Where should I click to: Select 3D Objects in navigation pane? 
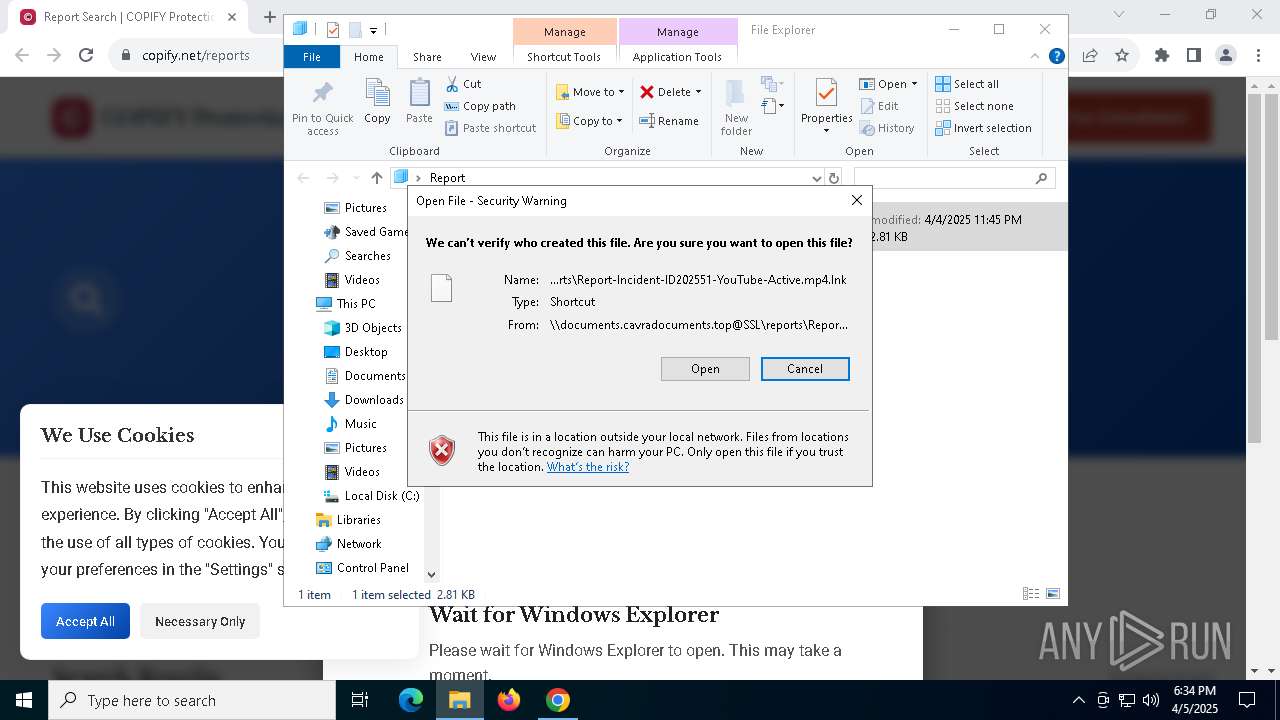pos(363,328)
